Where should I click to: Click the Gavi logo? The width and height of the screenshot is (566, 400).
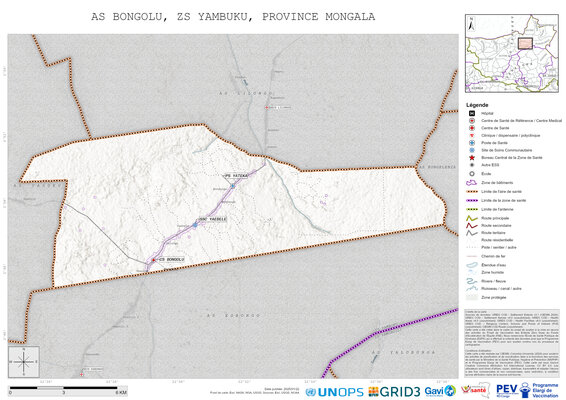[x=440, y=391]
